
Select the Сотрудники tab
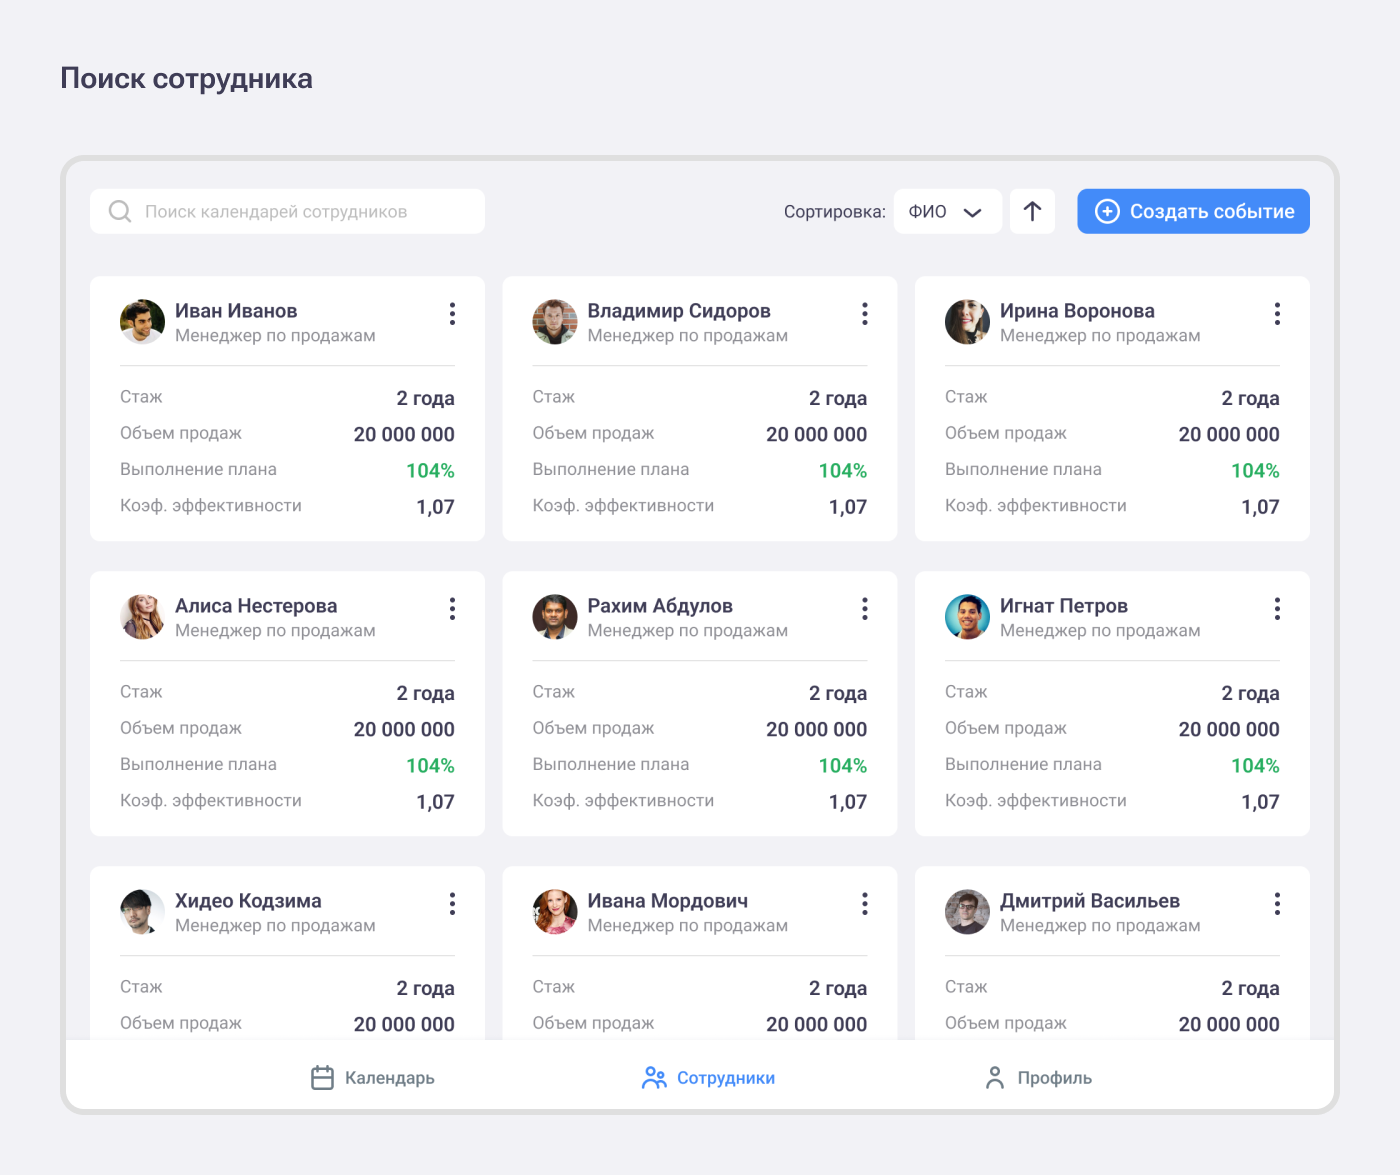click(708, 1078)
